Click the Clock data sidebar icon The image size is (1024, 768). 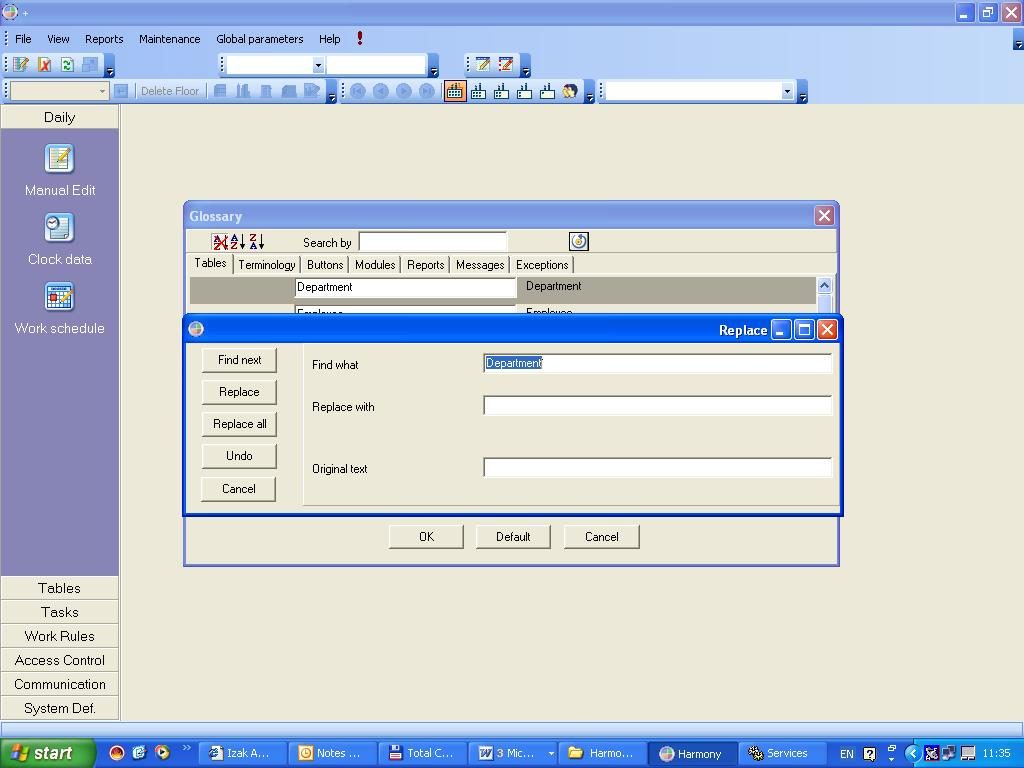point(59,228)
